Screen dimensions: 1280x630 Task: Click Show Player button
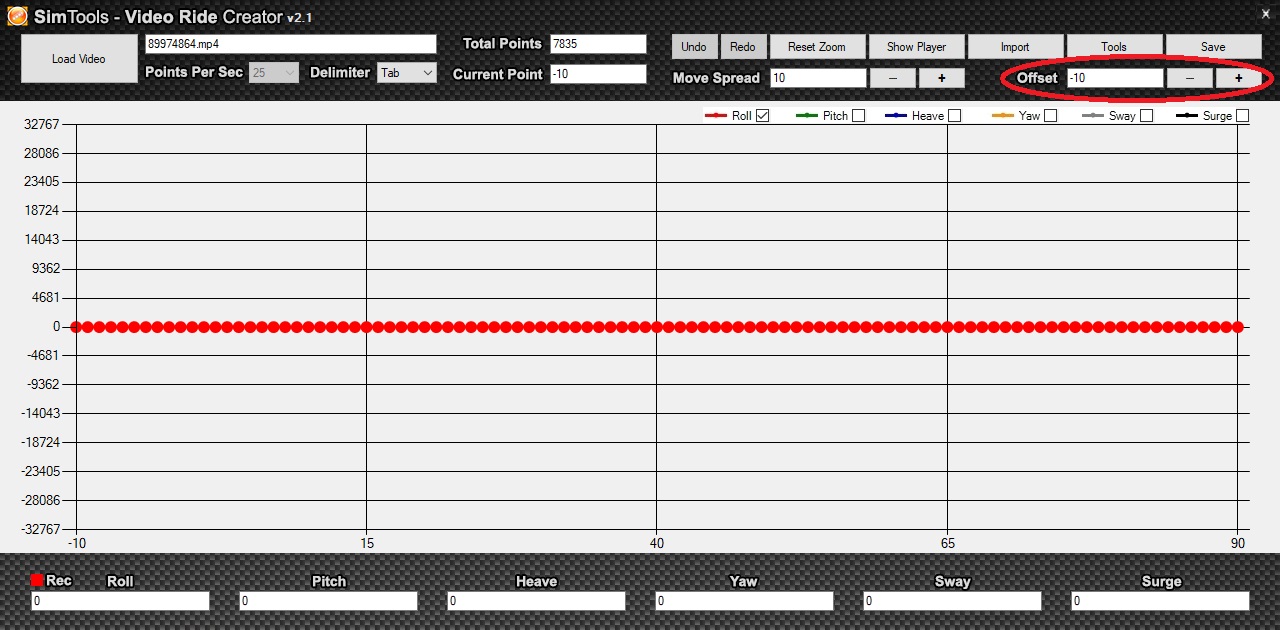coord(916,47)
